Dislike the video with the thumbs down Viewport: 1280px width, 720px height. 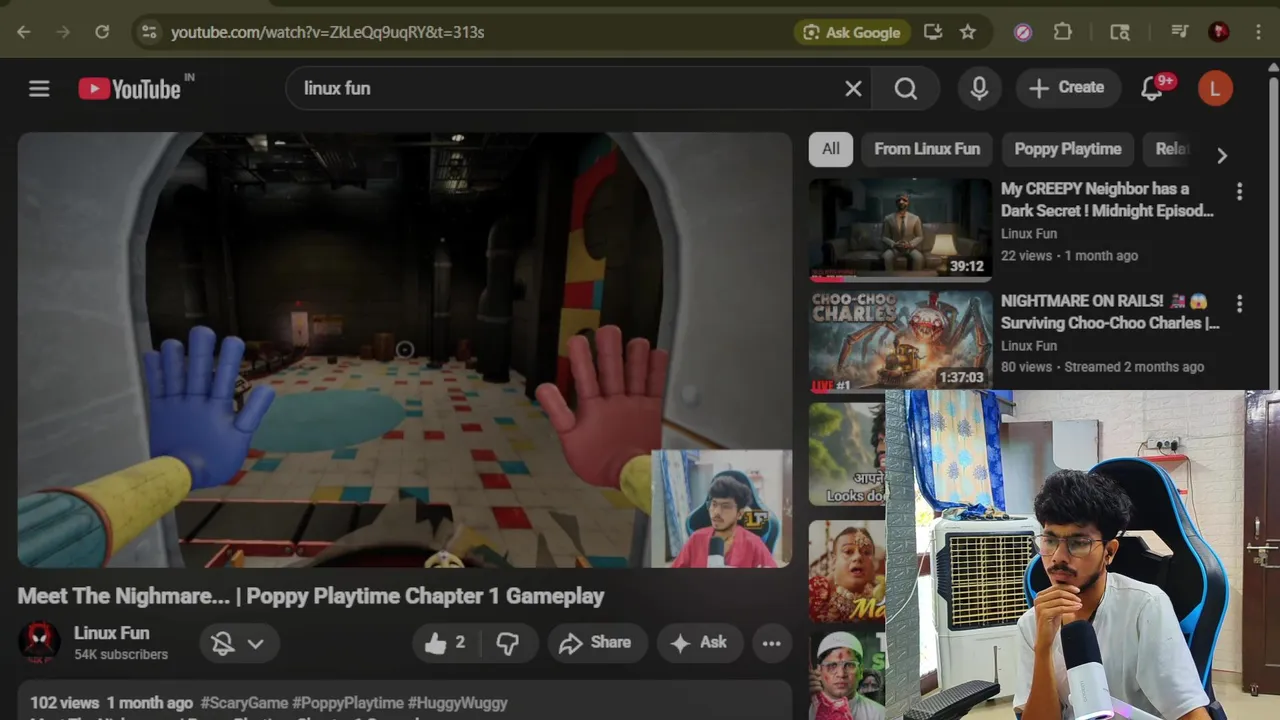click(508, 643)
